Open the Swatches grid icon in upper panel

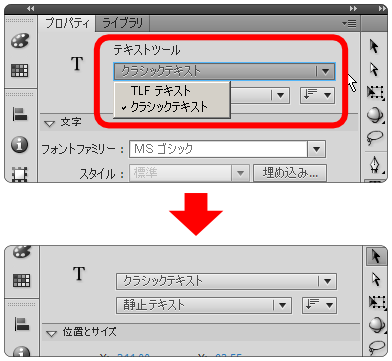click(20, 70)
